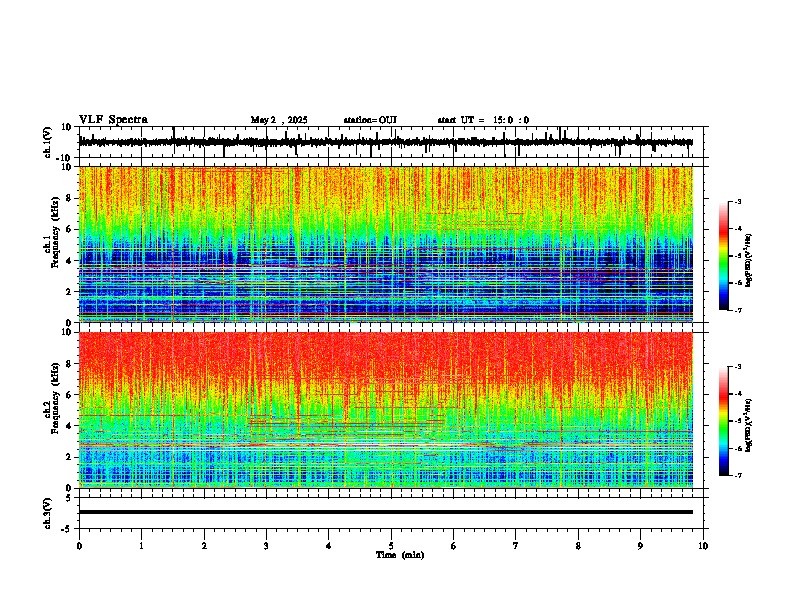Click time axis tick label 10
Screen dimensions: 792x612
[703, 546]
